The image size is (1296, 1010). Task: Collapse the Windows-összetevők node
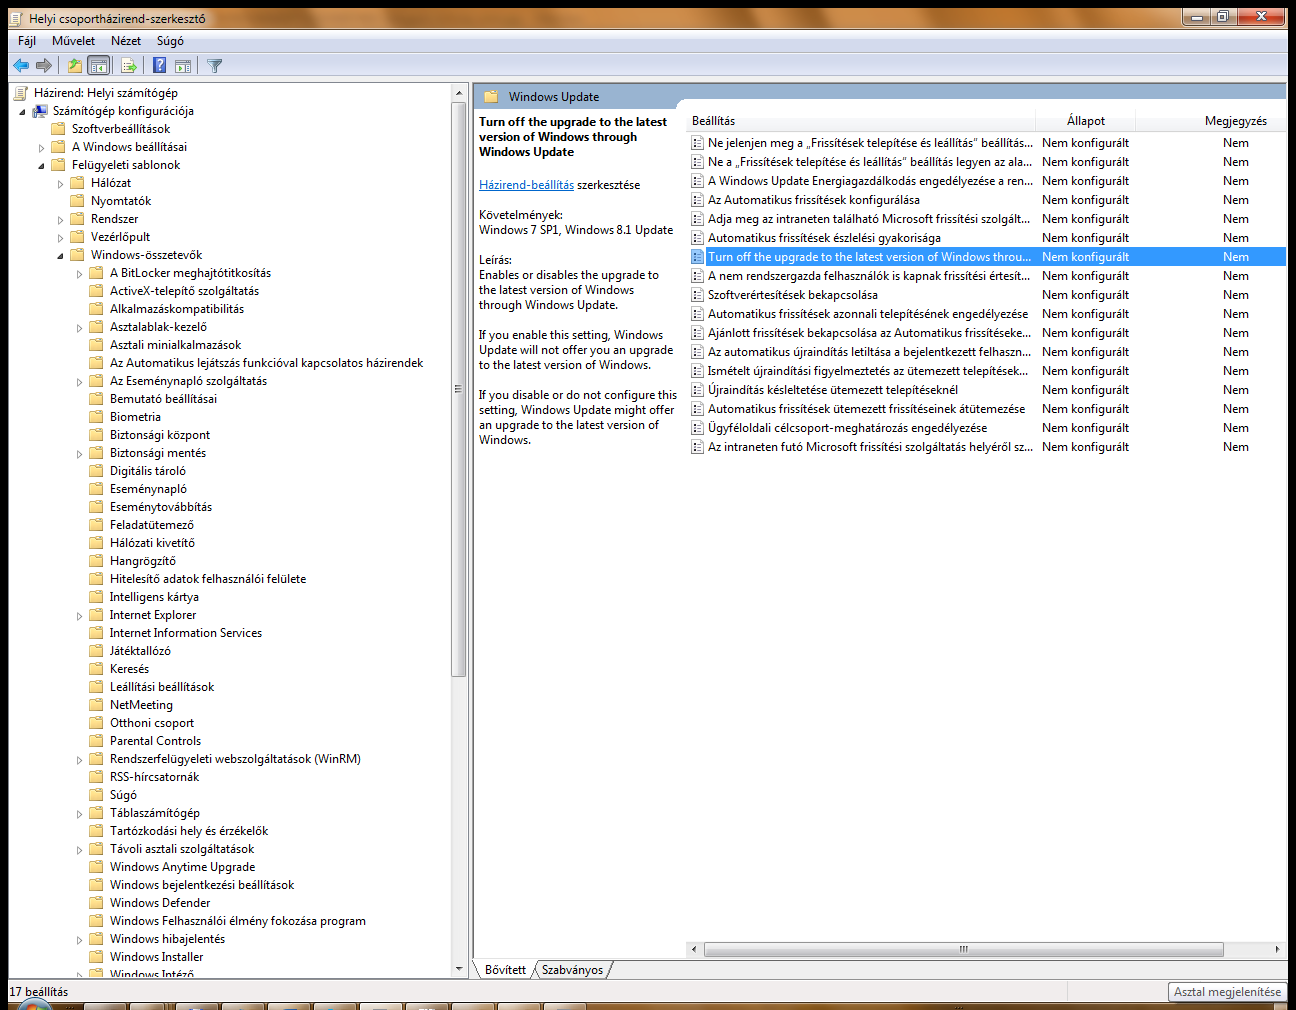[x=60, y=255]
